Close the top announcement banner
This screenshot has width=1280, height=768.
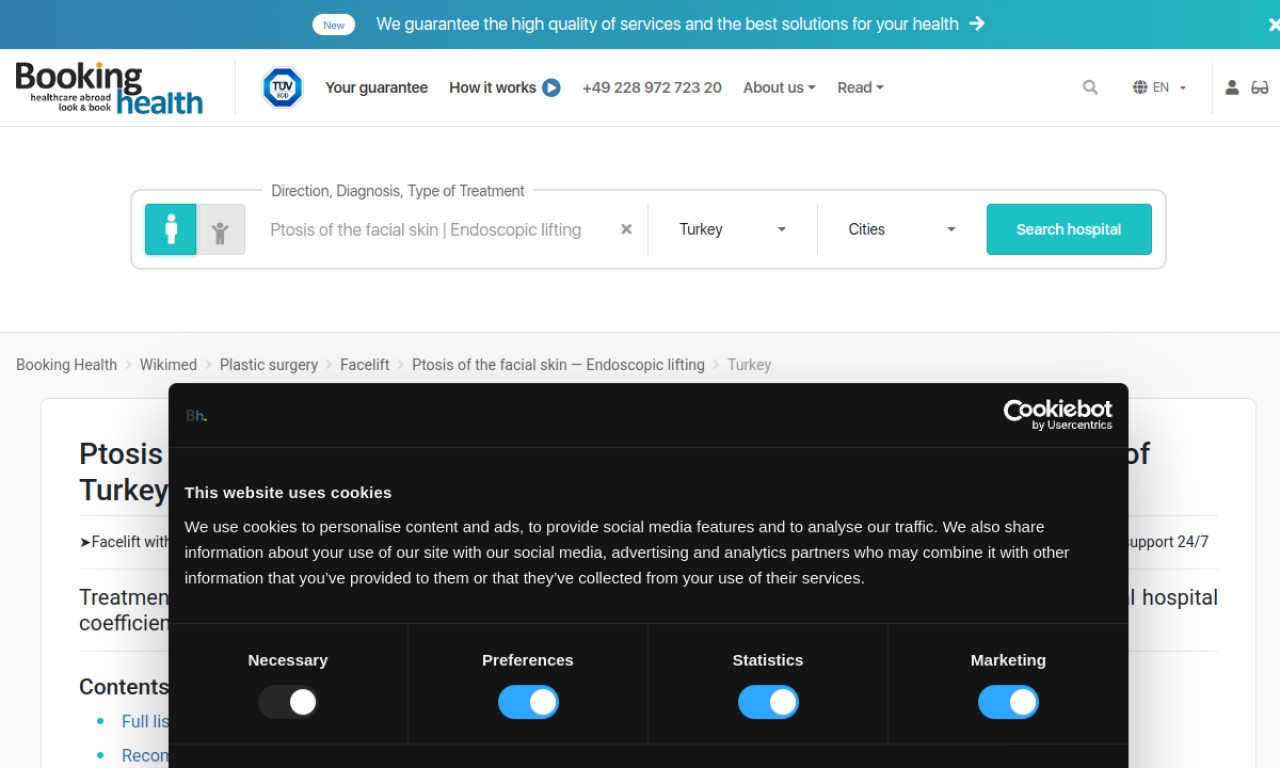coord(1273,24)
